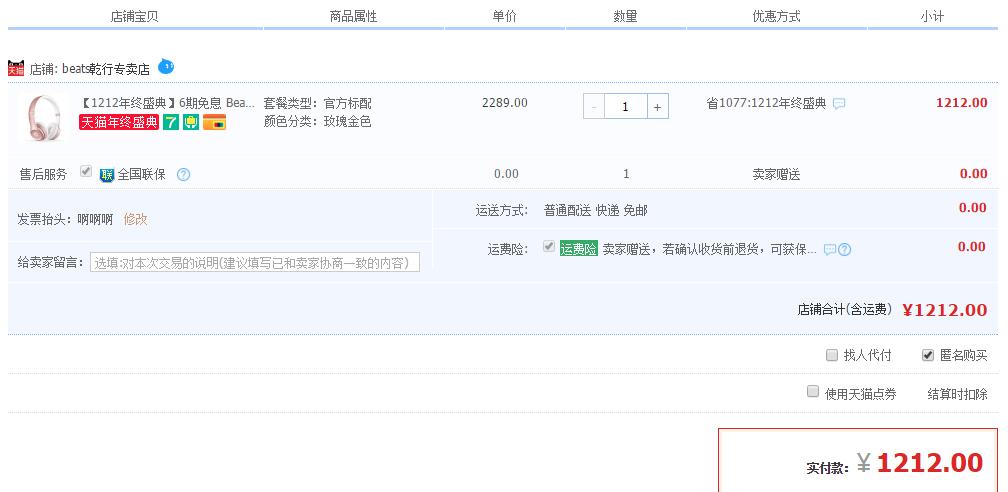This screenshot has width=1008, height=492.
Task: Click the quantity input field
Action: coord(626,107)
